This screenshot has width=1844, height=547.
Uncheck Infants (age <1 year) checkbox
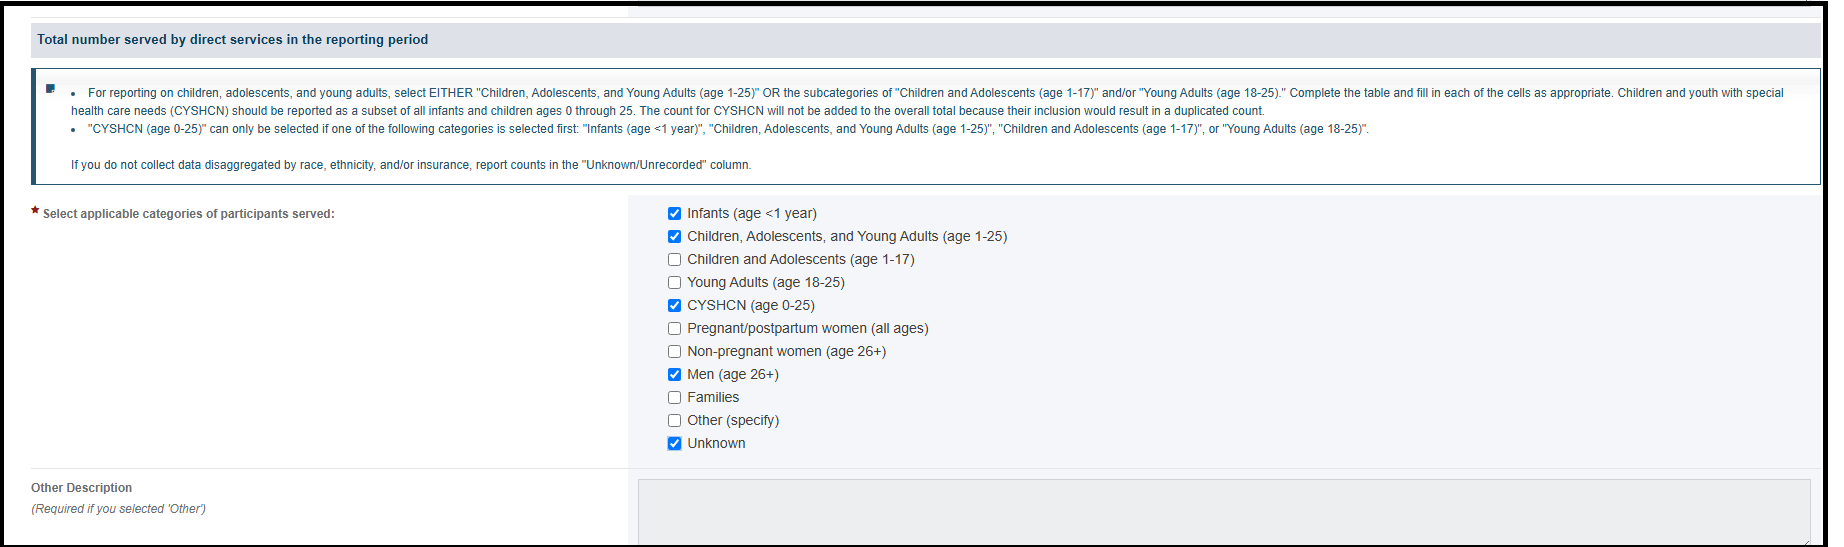[674, 213]
